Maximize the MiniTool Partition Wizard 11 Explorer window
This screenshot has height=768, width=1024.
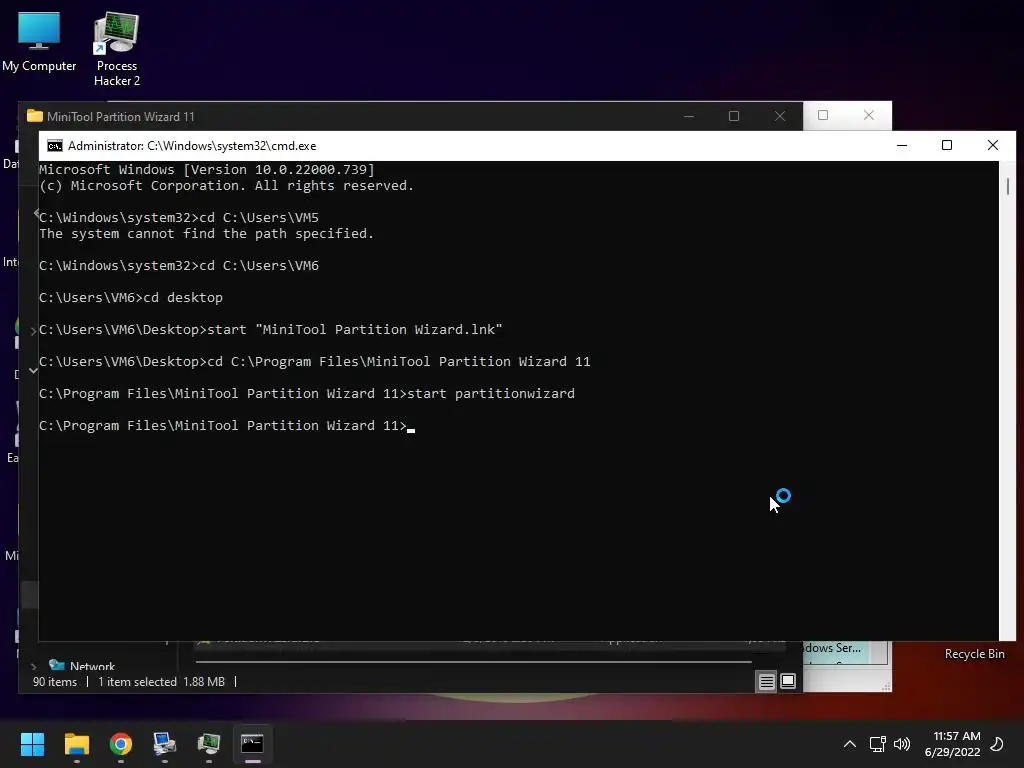coord(734,116)
